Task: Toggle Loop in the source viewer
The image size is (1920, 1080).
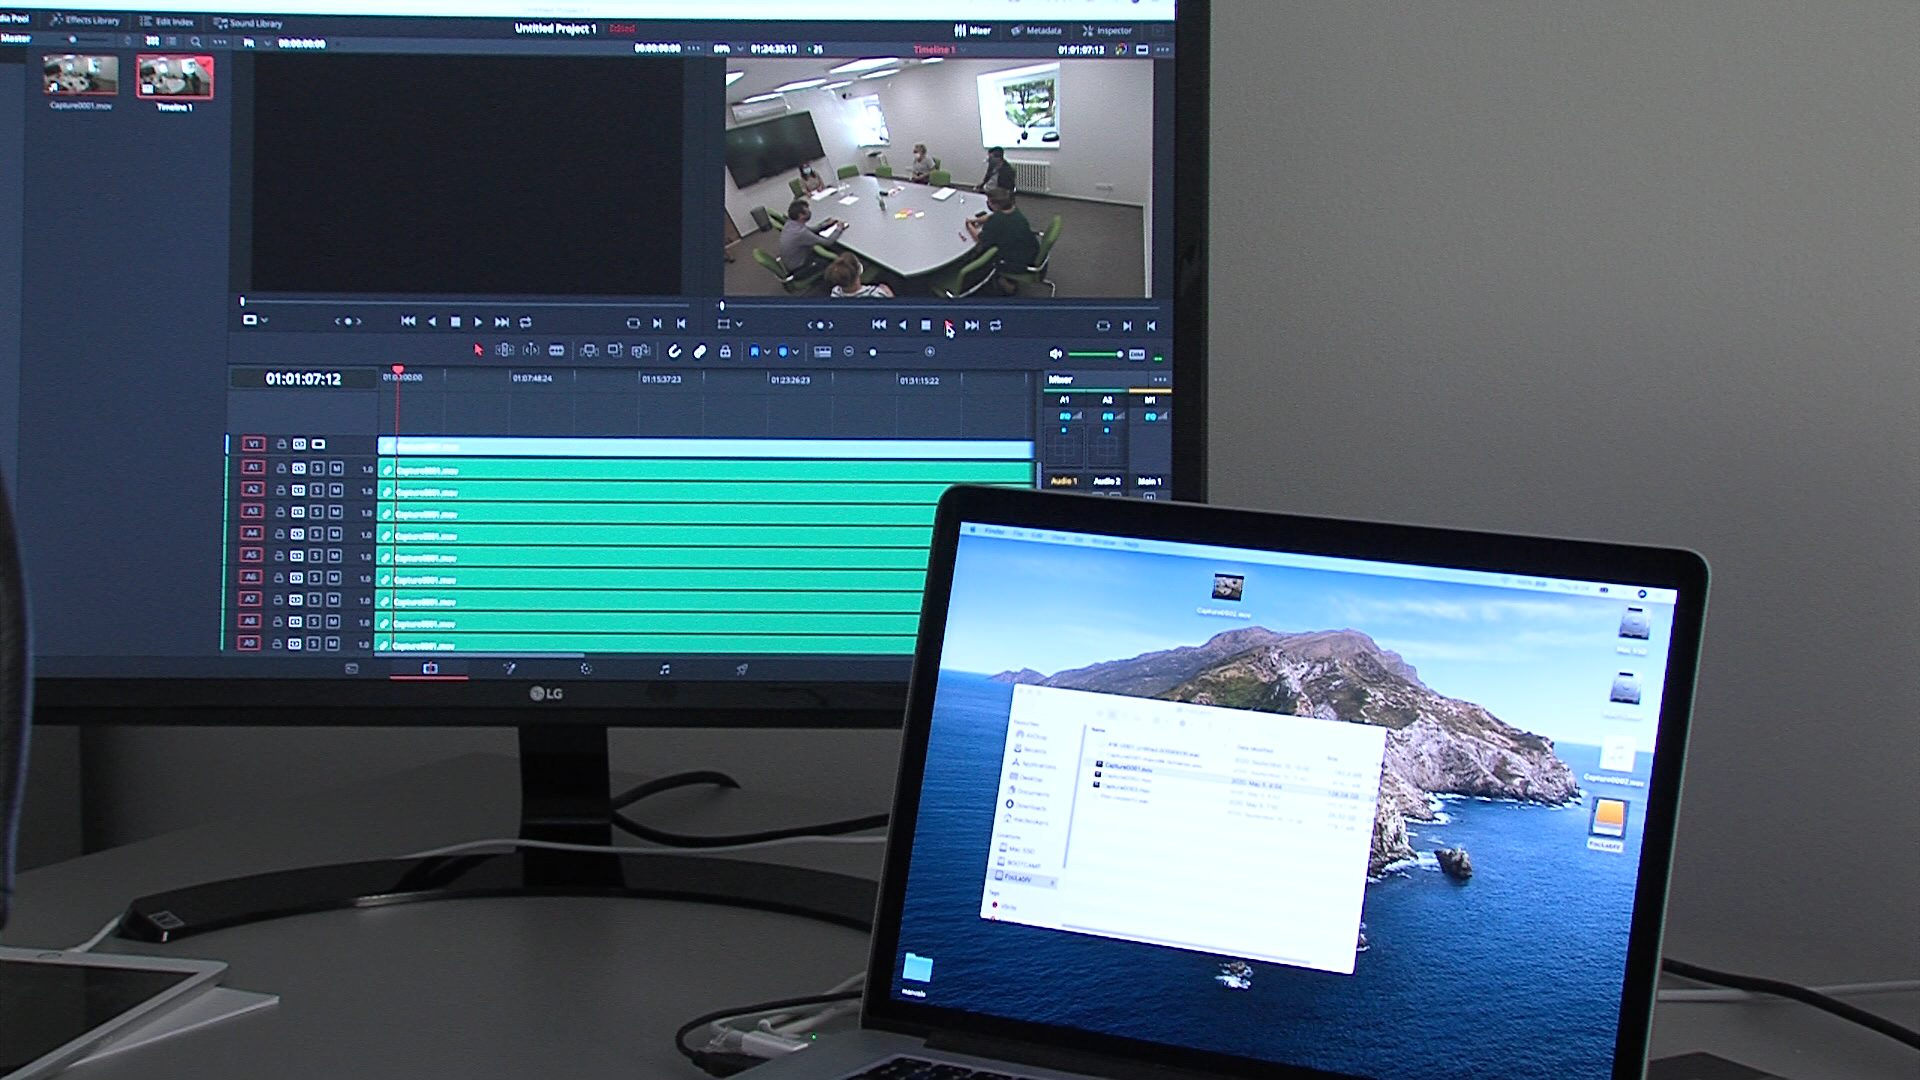Action: click(x=526, y=322)
